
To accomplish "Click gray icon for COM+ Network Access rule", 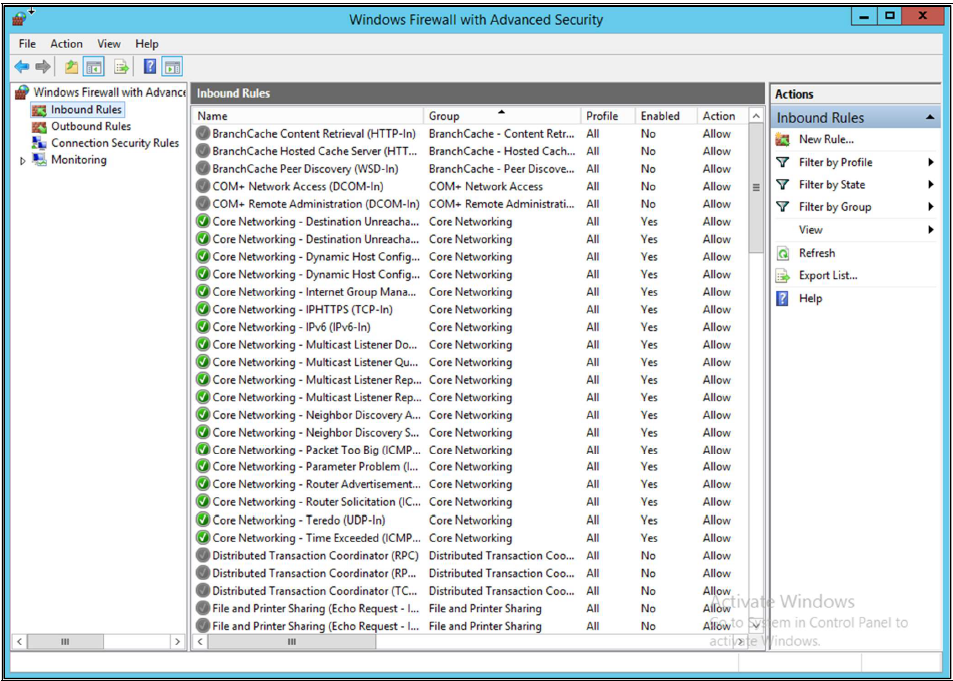I will pyautogui.click(x=203, y=186).
